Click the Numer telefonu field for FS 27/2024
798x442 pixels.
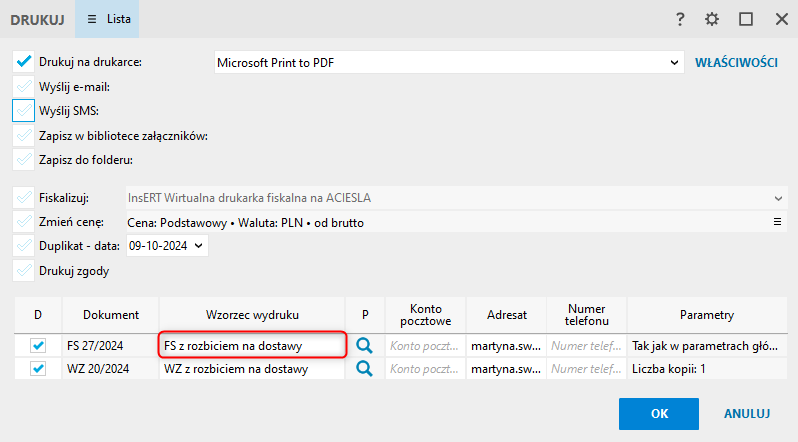pyautogui.click(x=586, y=345)
